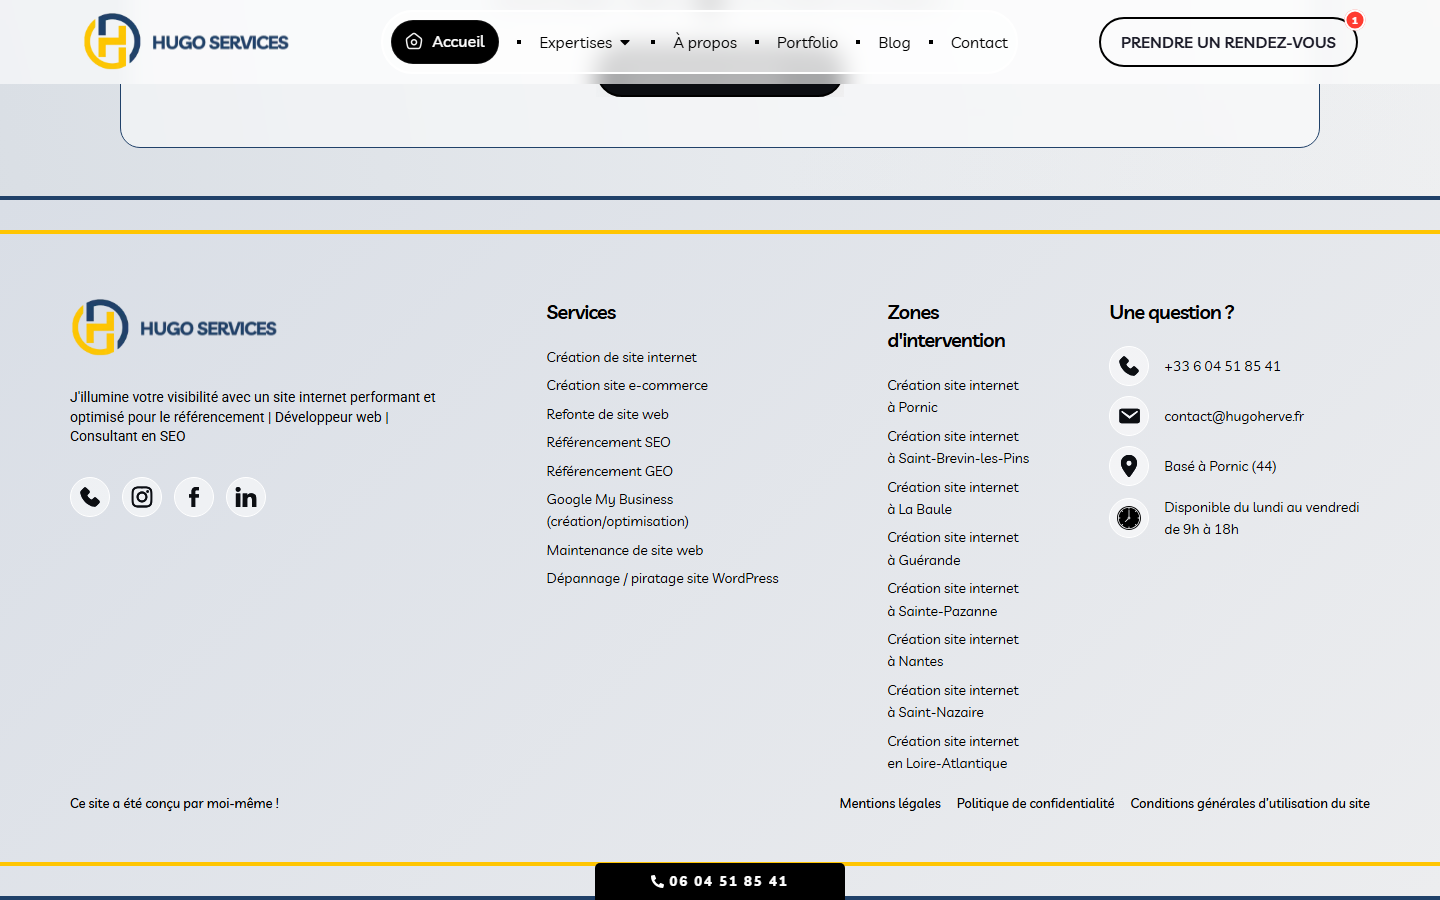Screen dimensions: 1440x900
Task: Click the envelope email icon
Action: pos(1129,416)
